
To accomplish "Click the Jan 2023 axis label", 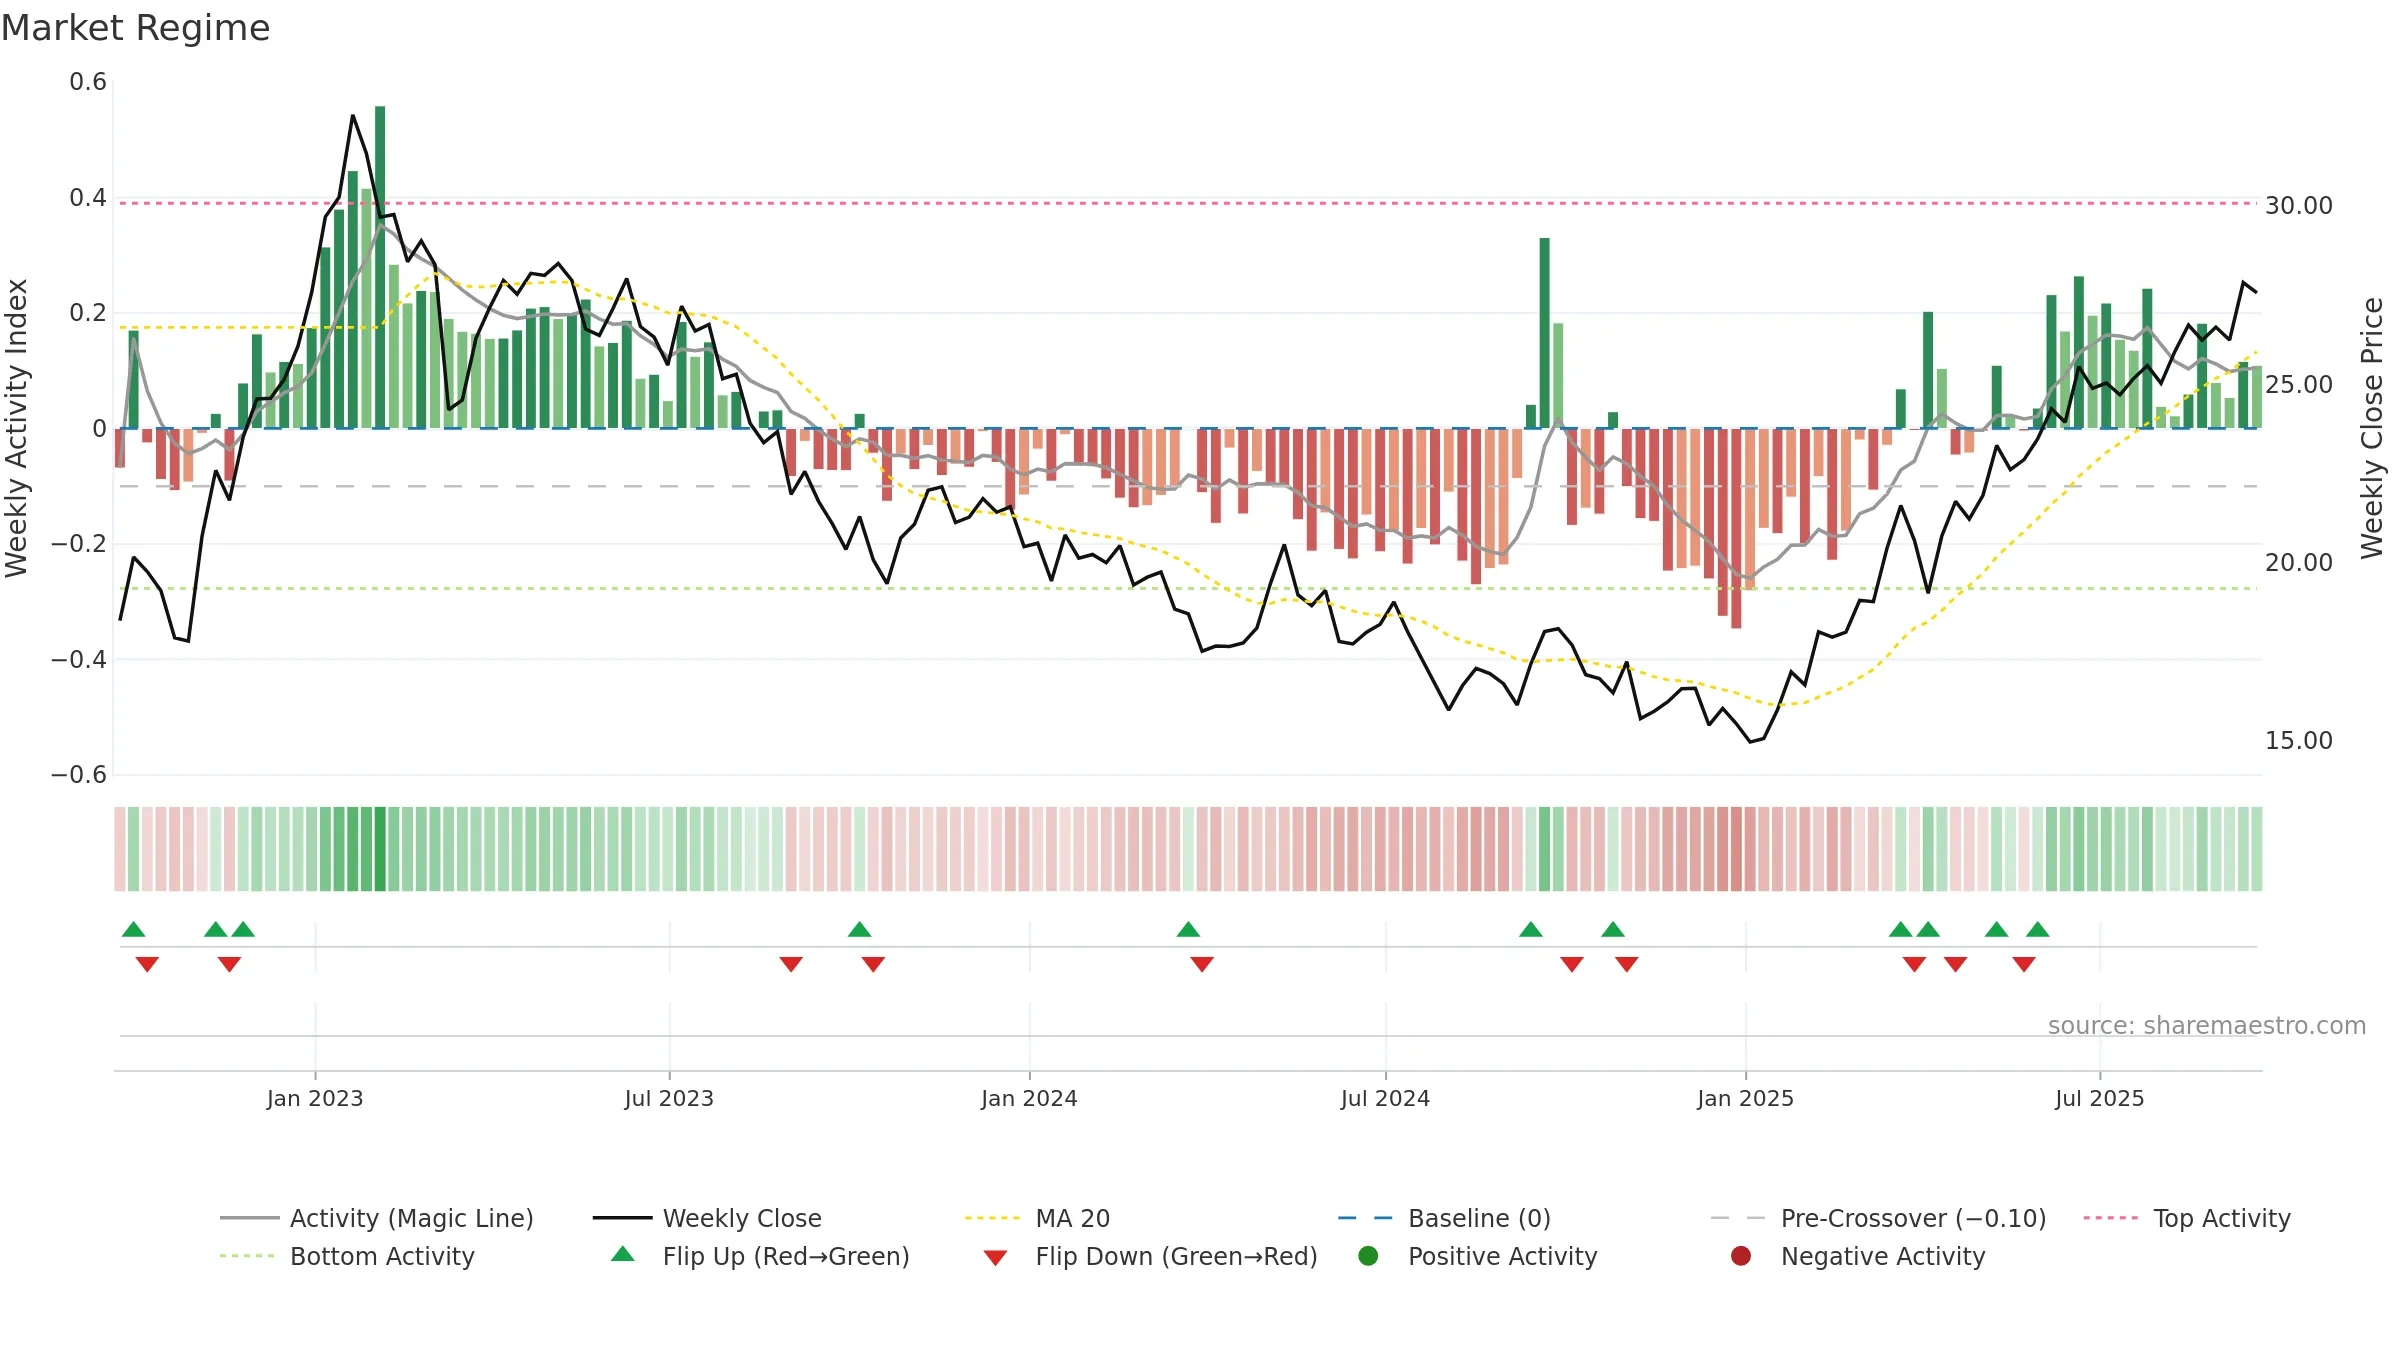I will (315, 1098).
